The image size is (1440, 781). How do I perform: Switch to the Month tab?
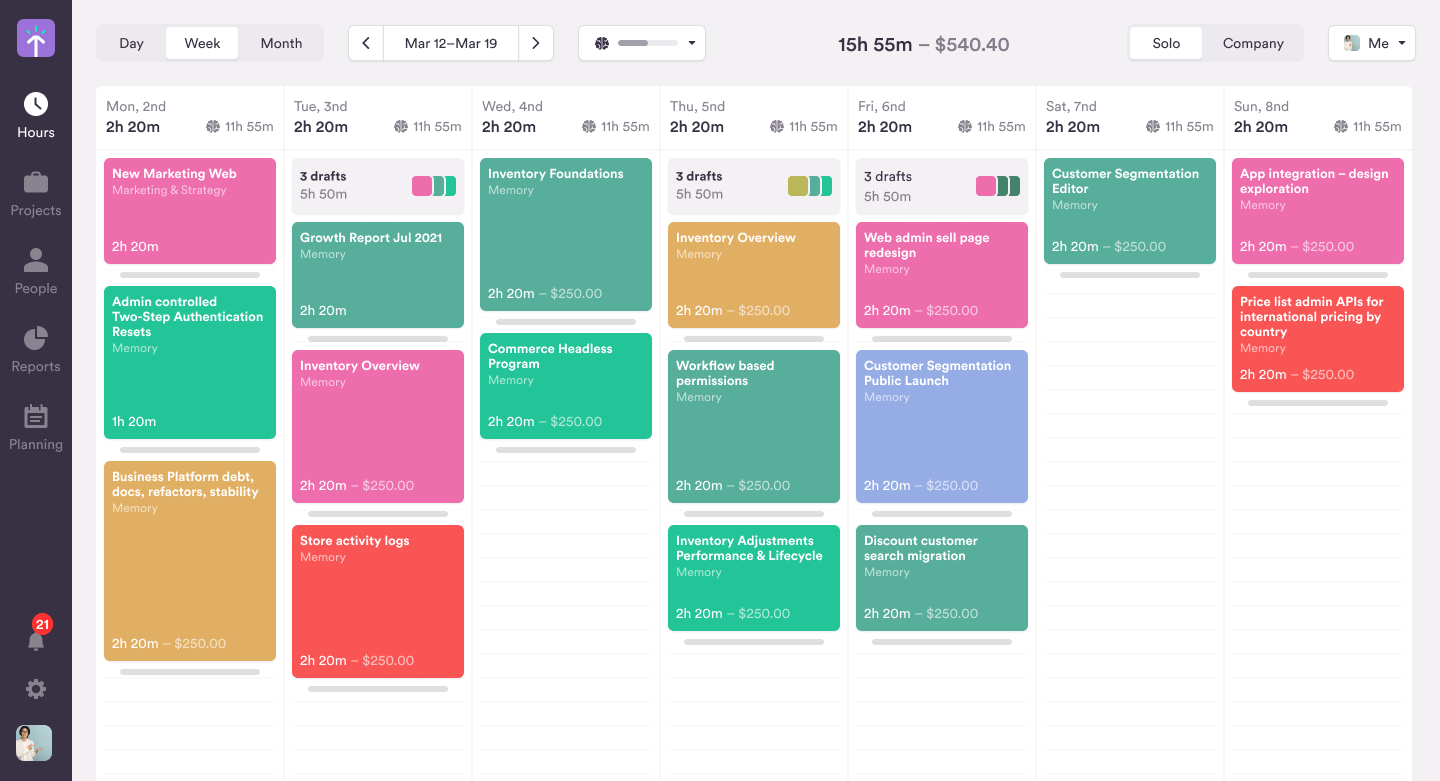tap(281, 43)
